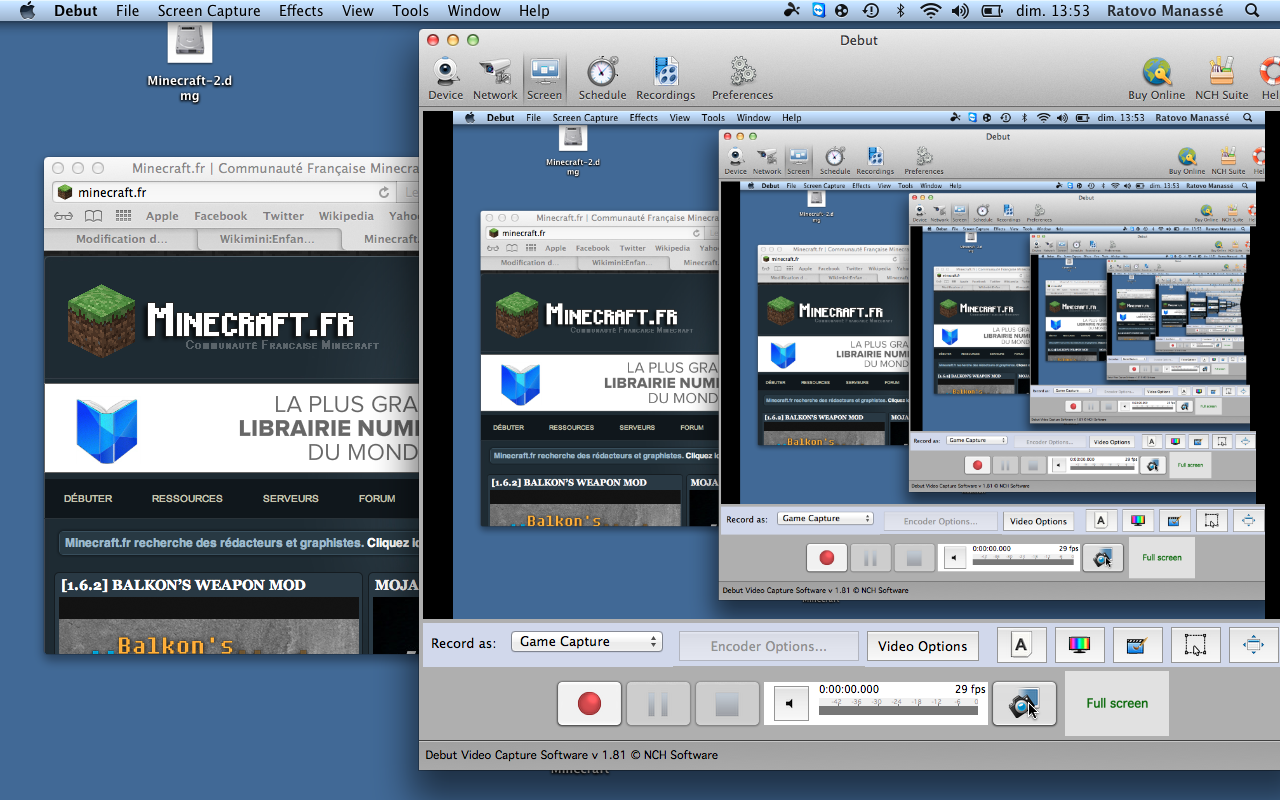This screenshot has height=800, width=1280.
Task: Open the Time Machine status icon
Action: click(x=871, y=11)
